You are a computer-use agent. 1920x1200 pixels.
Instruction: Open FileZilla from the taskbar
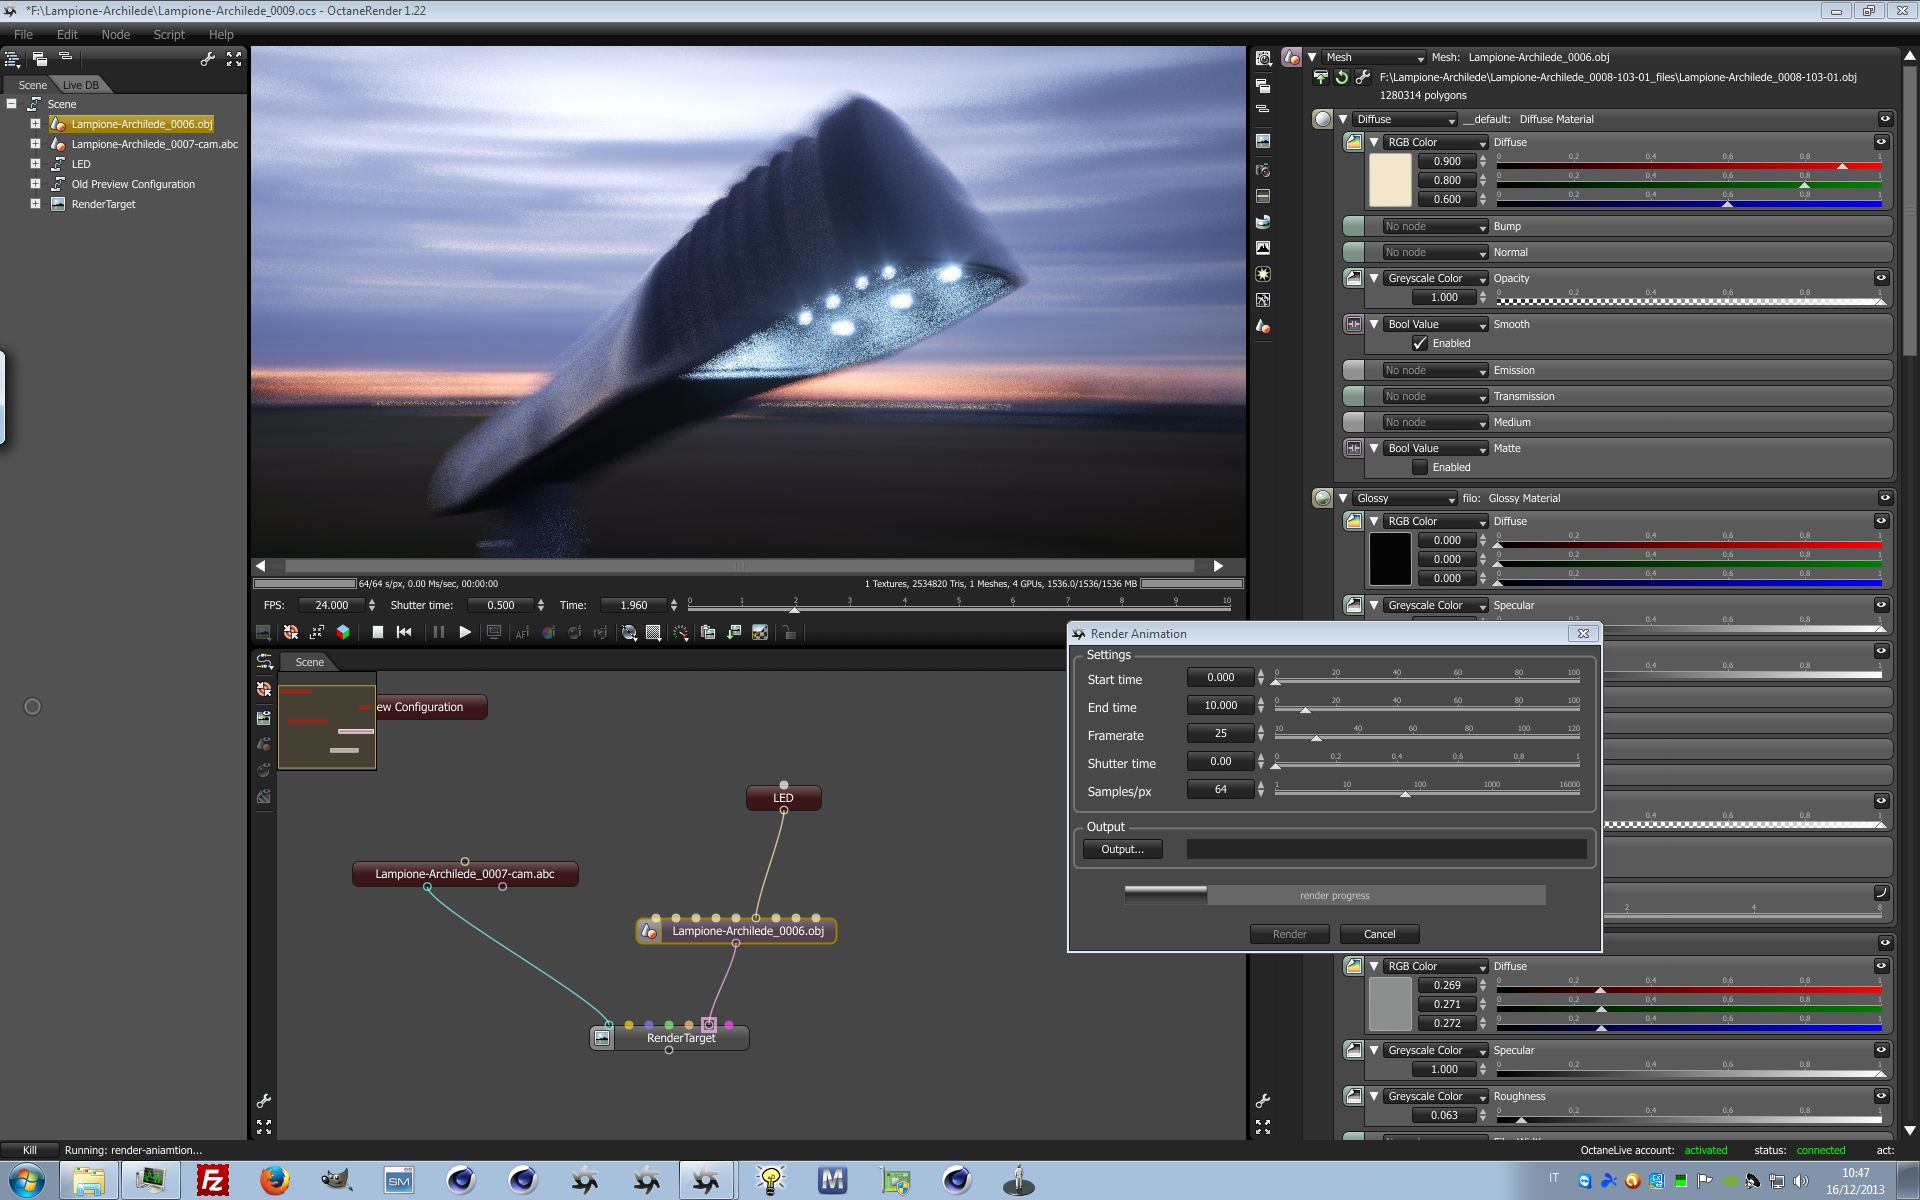point(213,1180)
